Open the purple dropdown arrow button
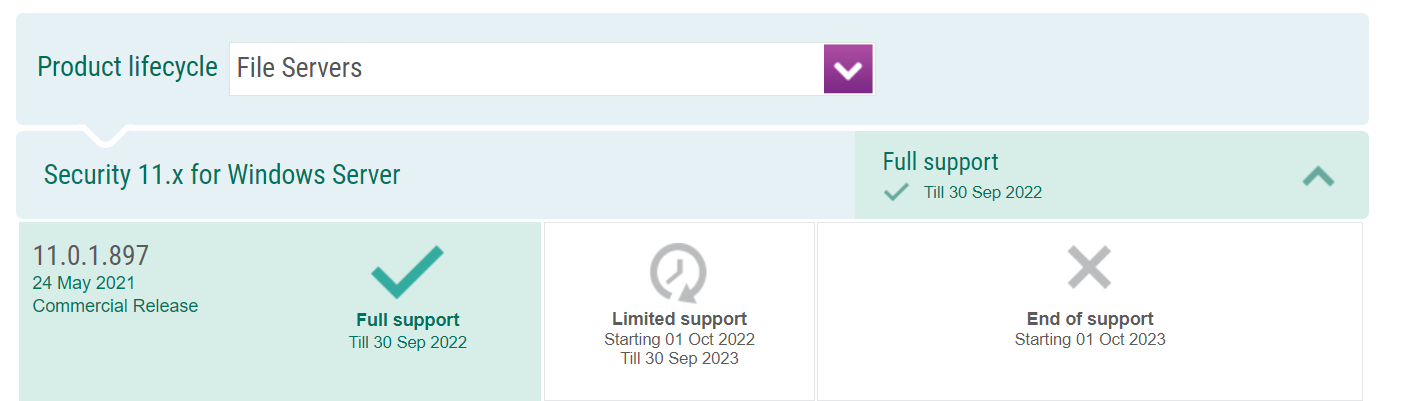 848,69
